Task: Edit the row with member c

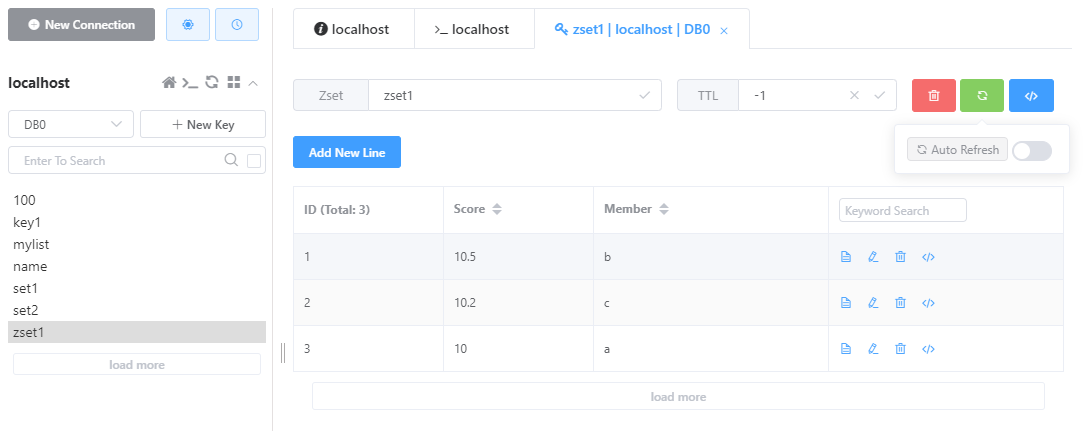Action: 872,302
